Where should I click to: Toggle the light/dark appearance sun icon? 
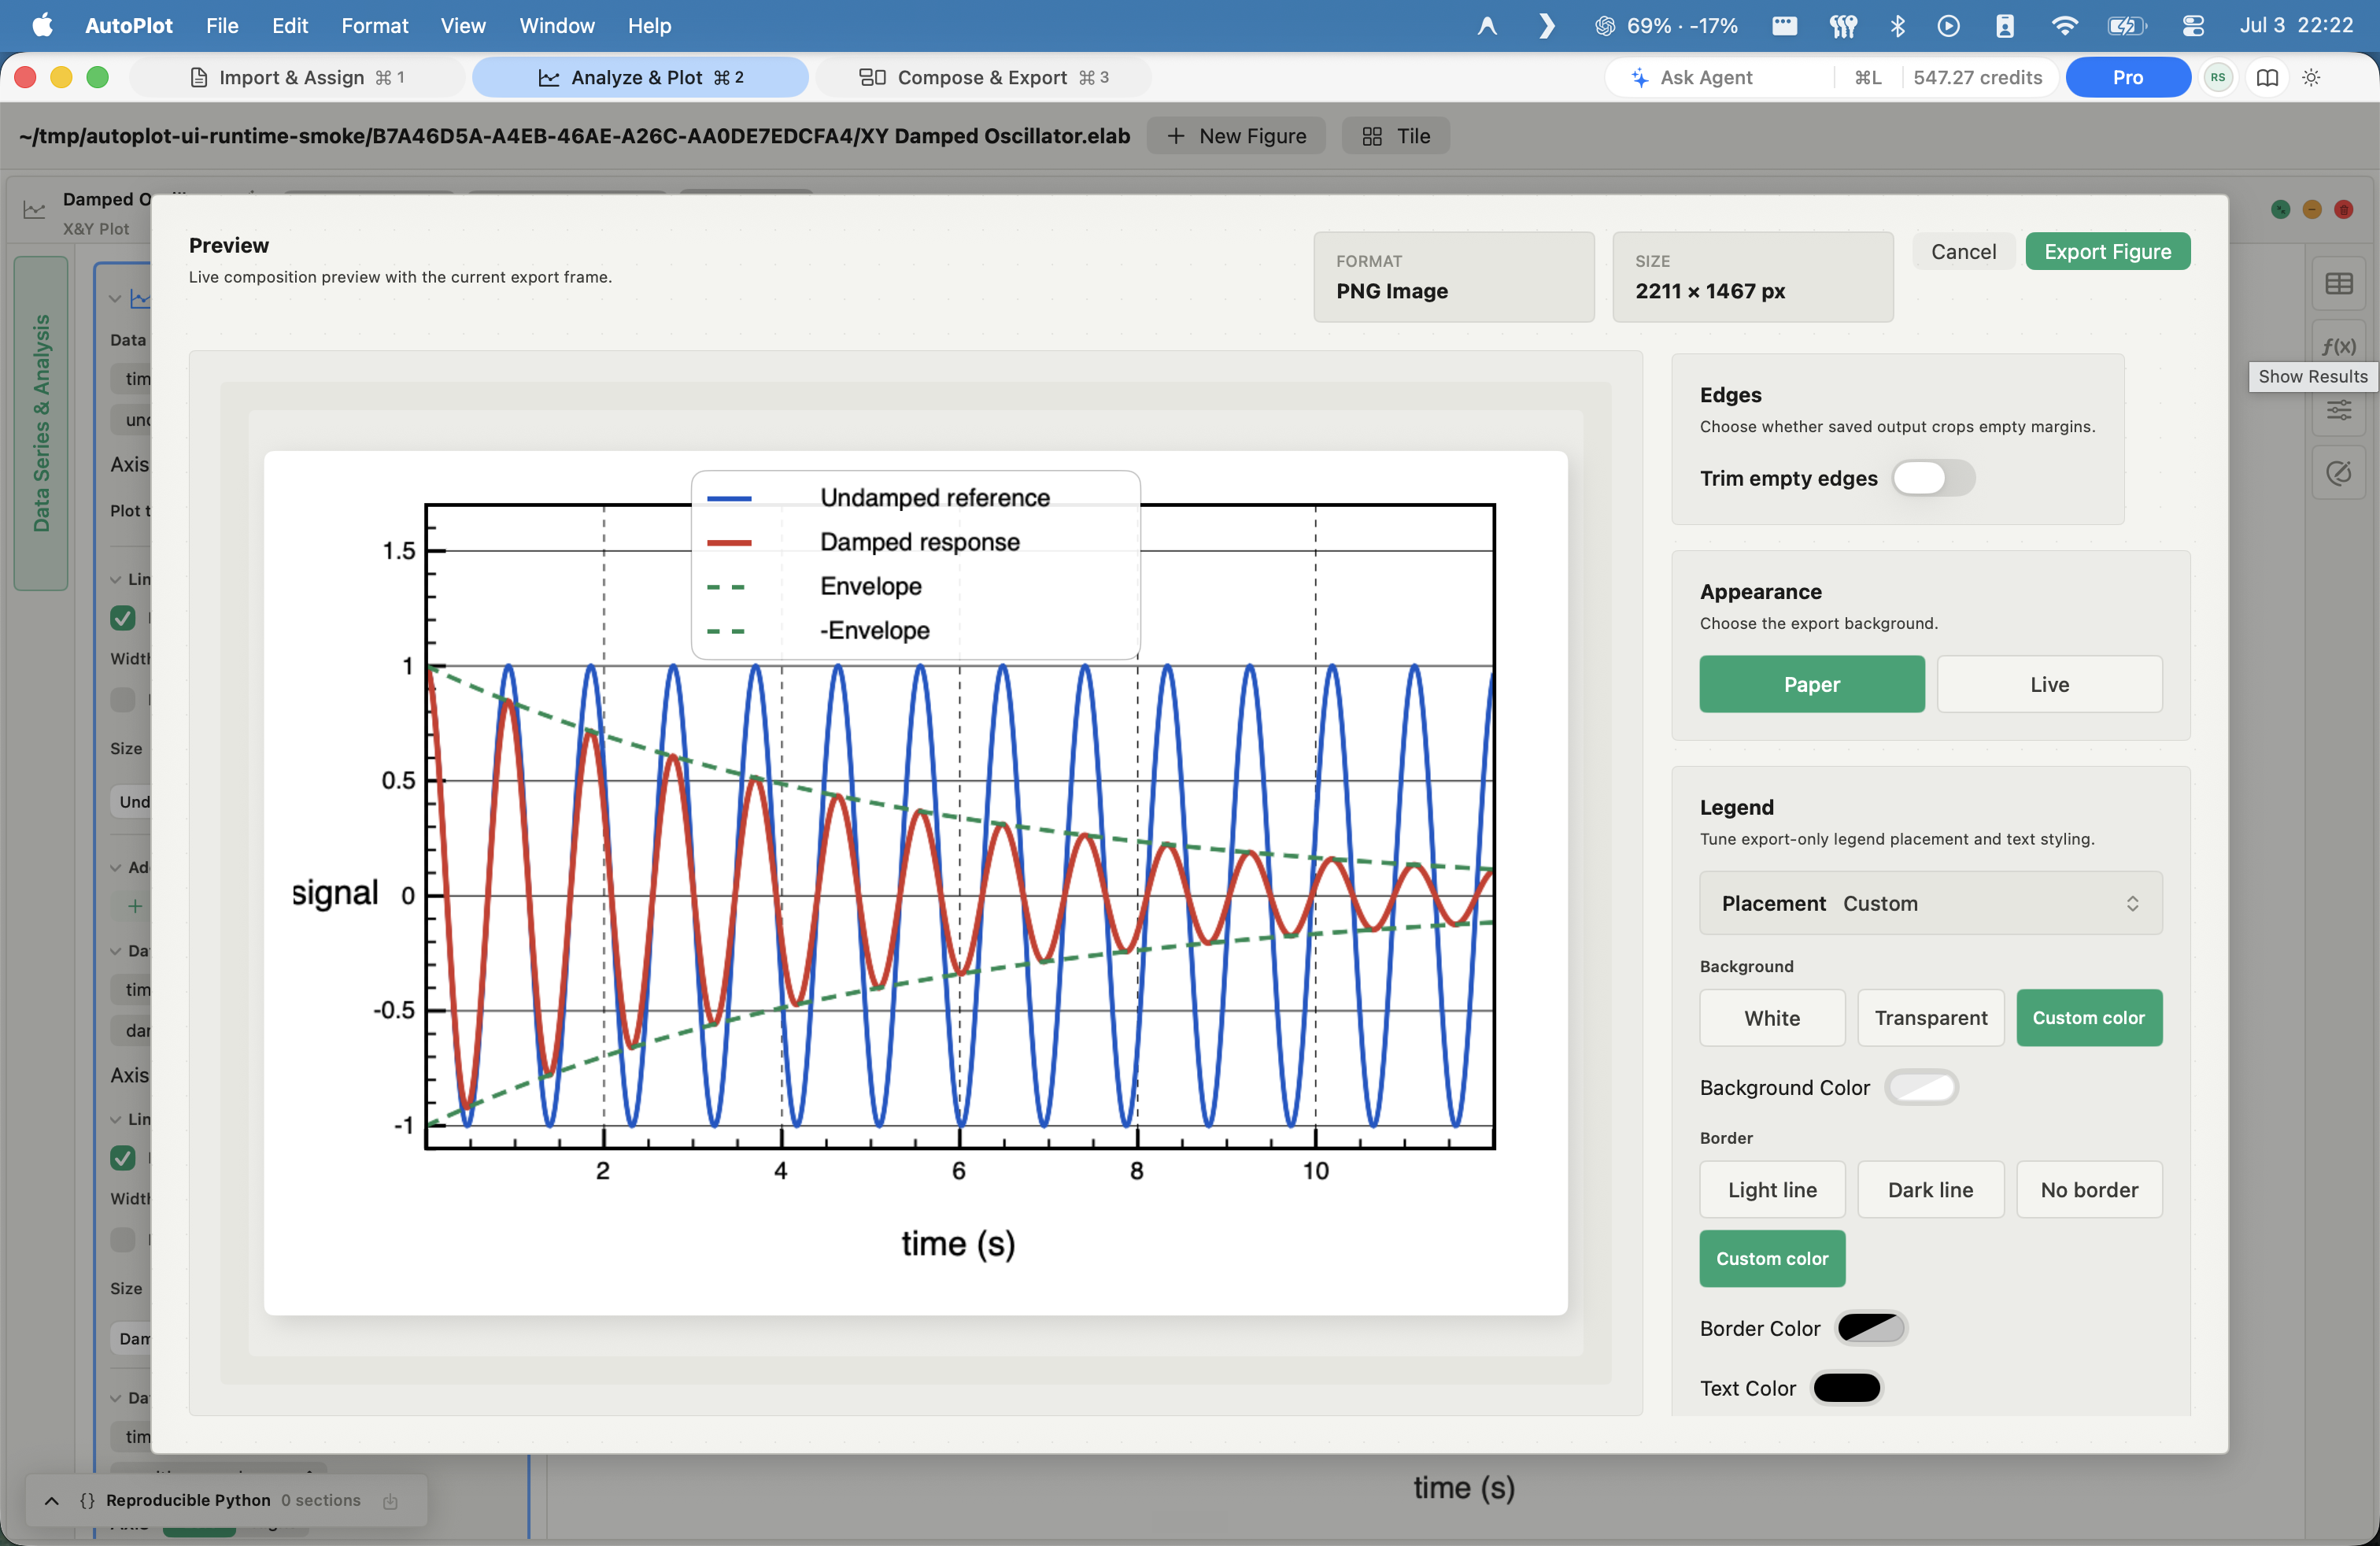tap(2311, 78)
